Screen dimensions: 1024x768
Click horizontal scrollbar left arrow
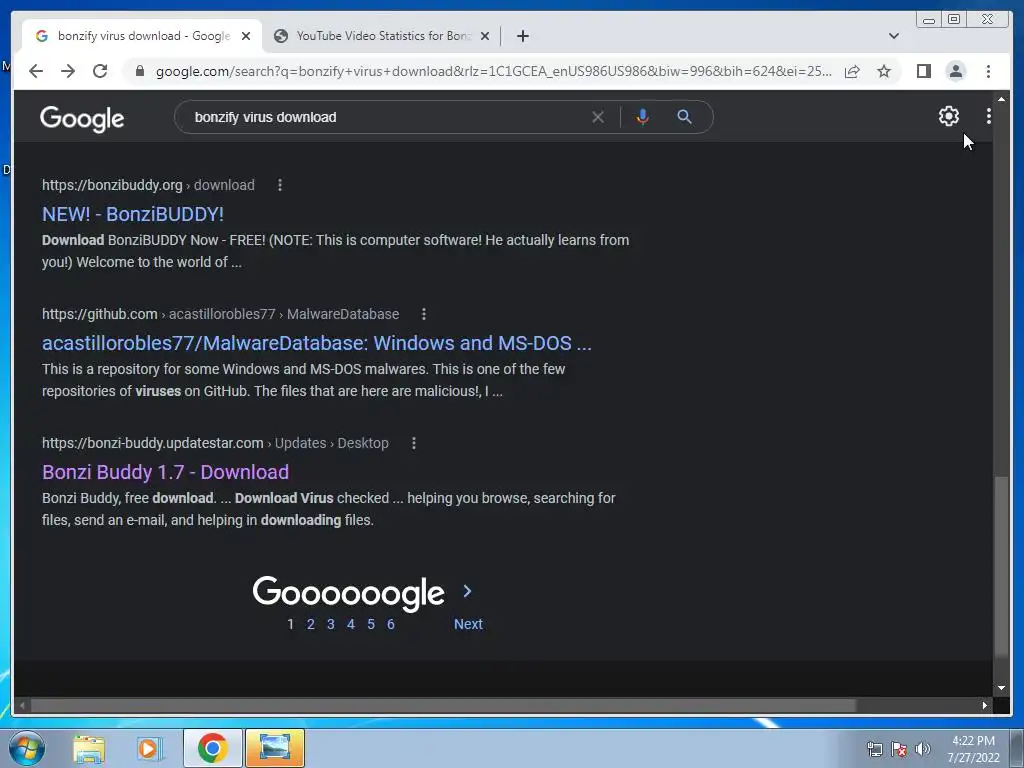(x=23, y=705)
